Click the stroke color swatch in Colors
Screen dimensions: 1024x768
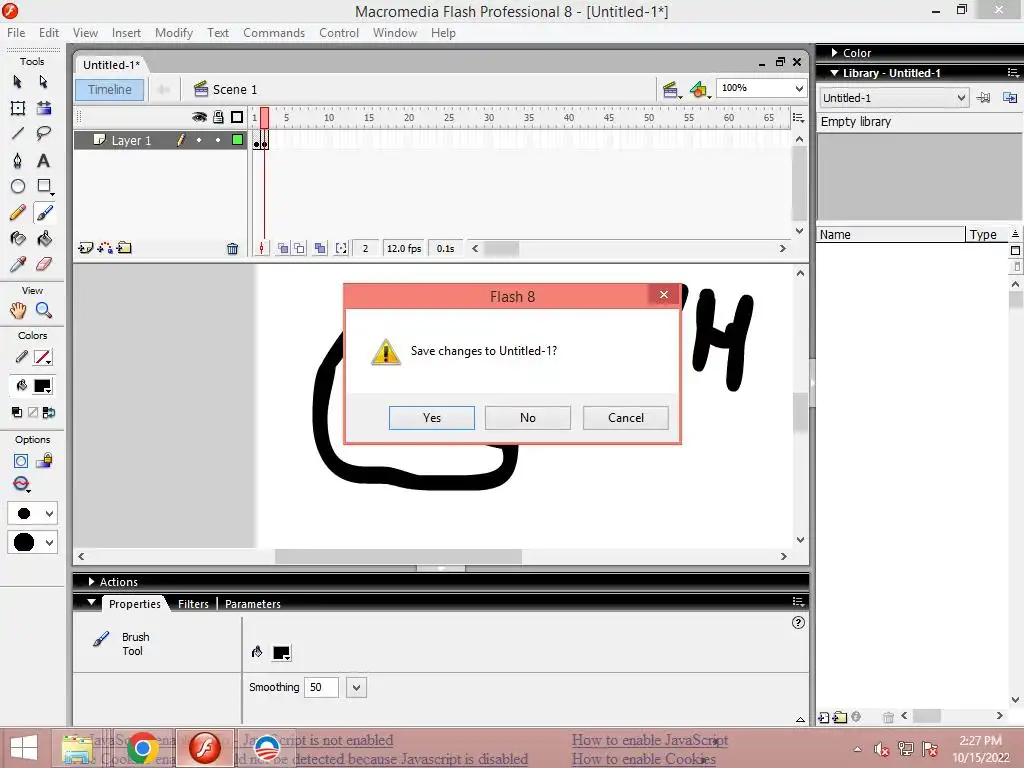point(43,357)
